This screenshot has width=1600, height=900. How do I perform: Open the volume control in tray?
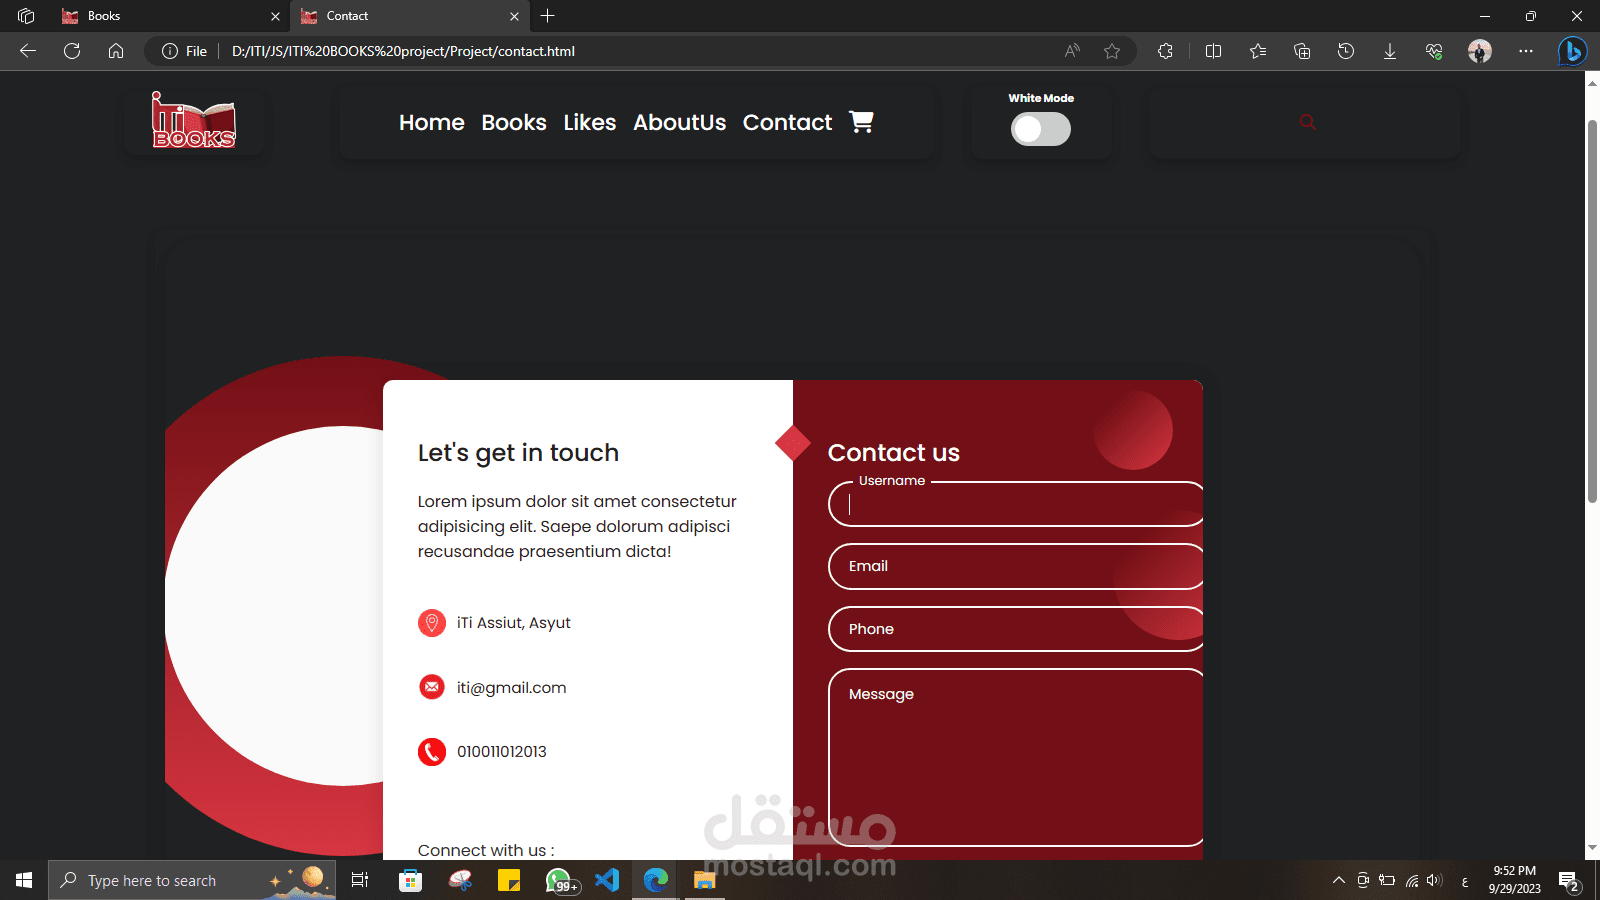1434,880
